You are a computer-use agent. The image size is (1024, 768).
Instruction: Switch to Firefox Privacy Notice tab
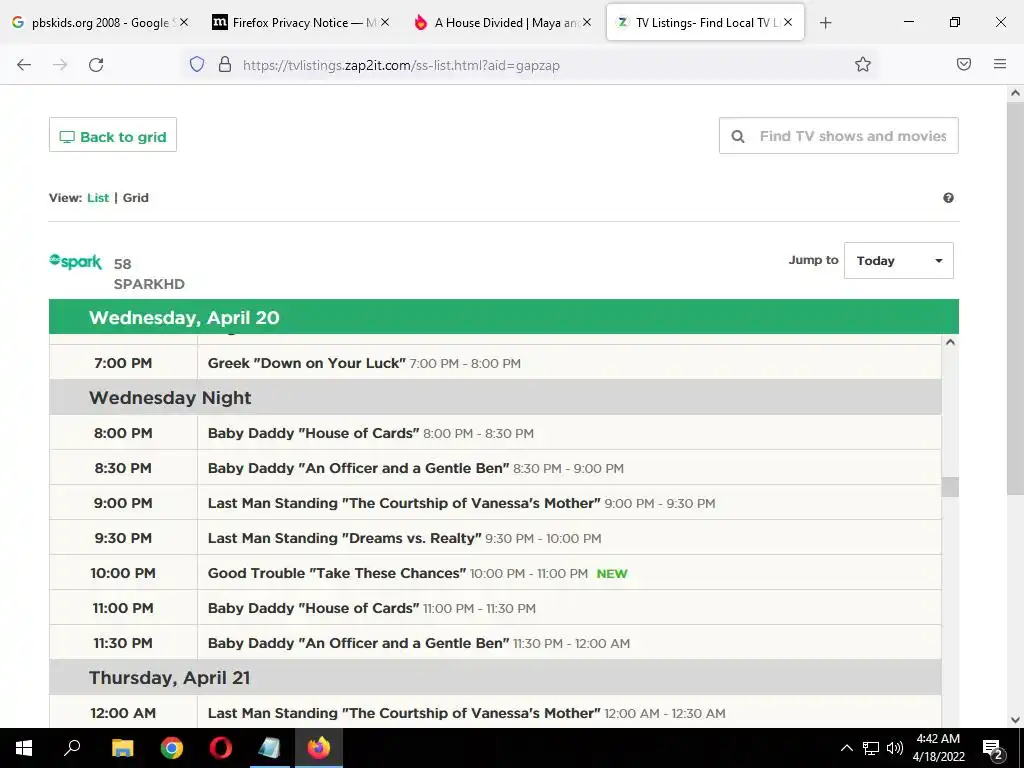click(x=302, y=22)
